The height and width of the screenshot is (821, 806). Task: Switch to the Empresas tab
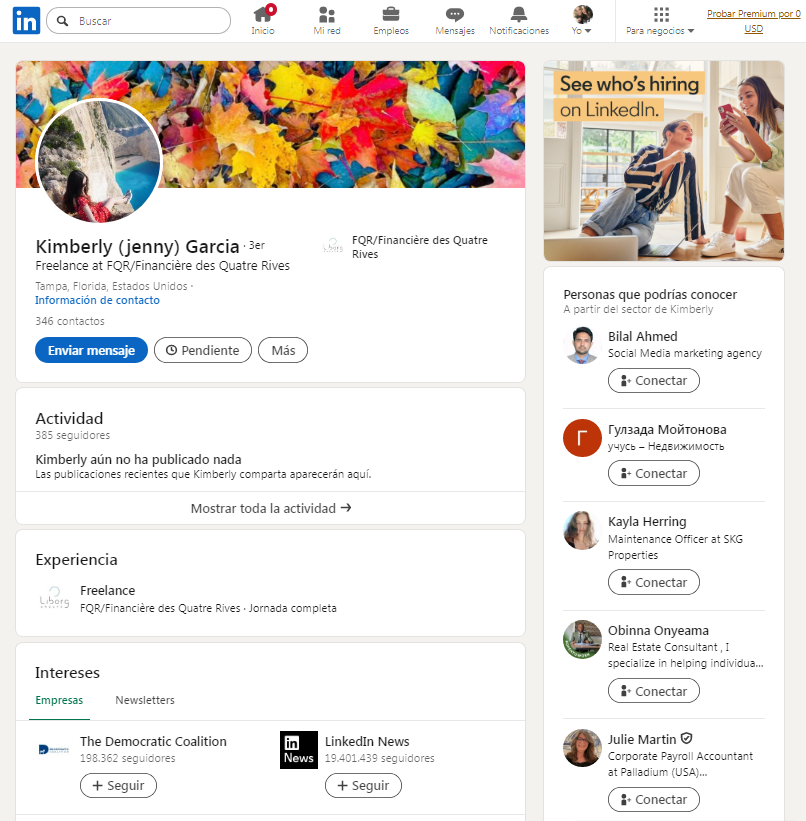click(x=59, y=700)
